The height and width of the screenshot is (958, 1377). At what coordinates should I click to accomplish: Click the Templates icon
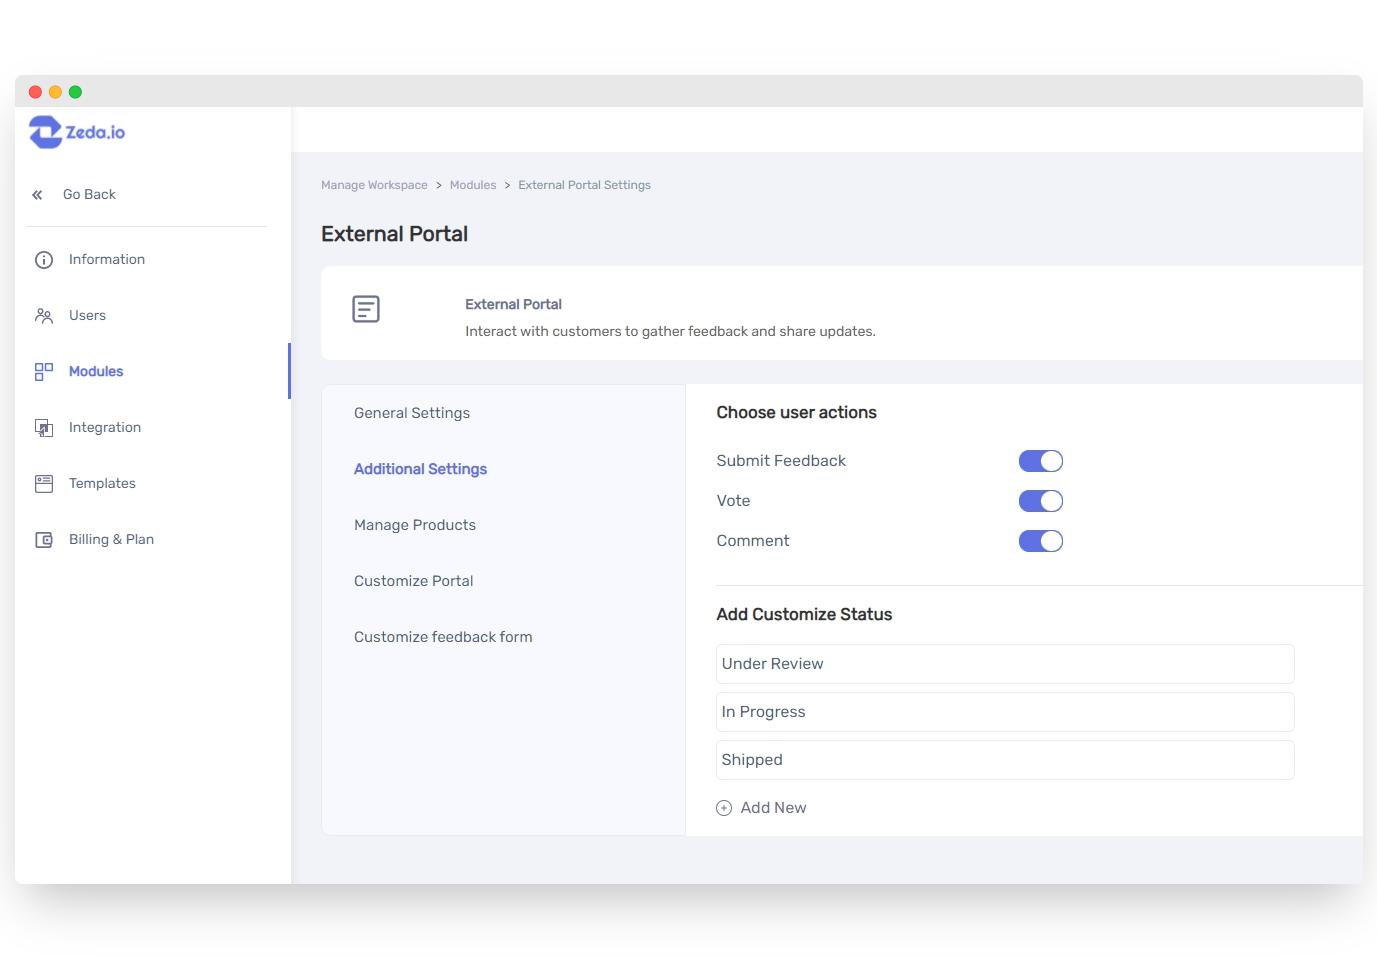pos(44,483)
